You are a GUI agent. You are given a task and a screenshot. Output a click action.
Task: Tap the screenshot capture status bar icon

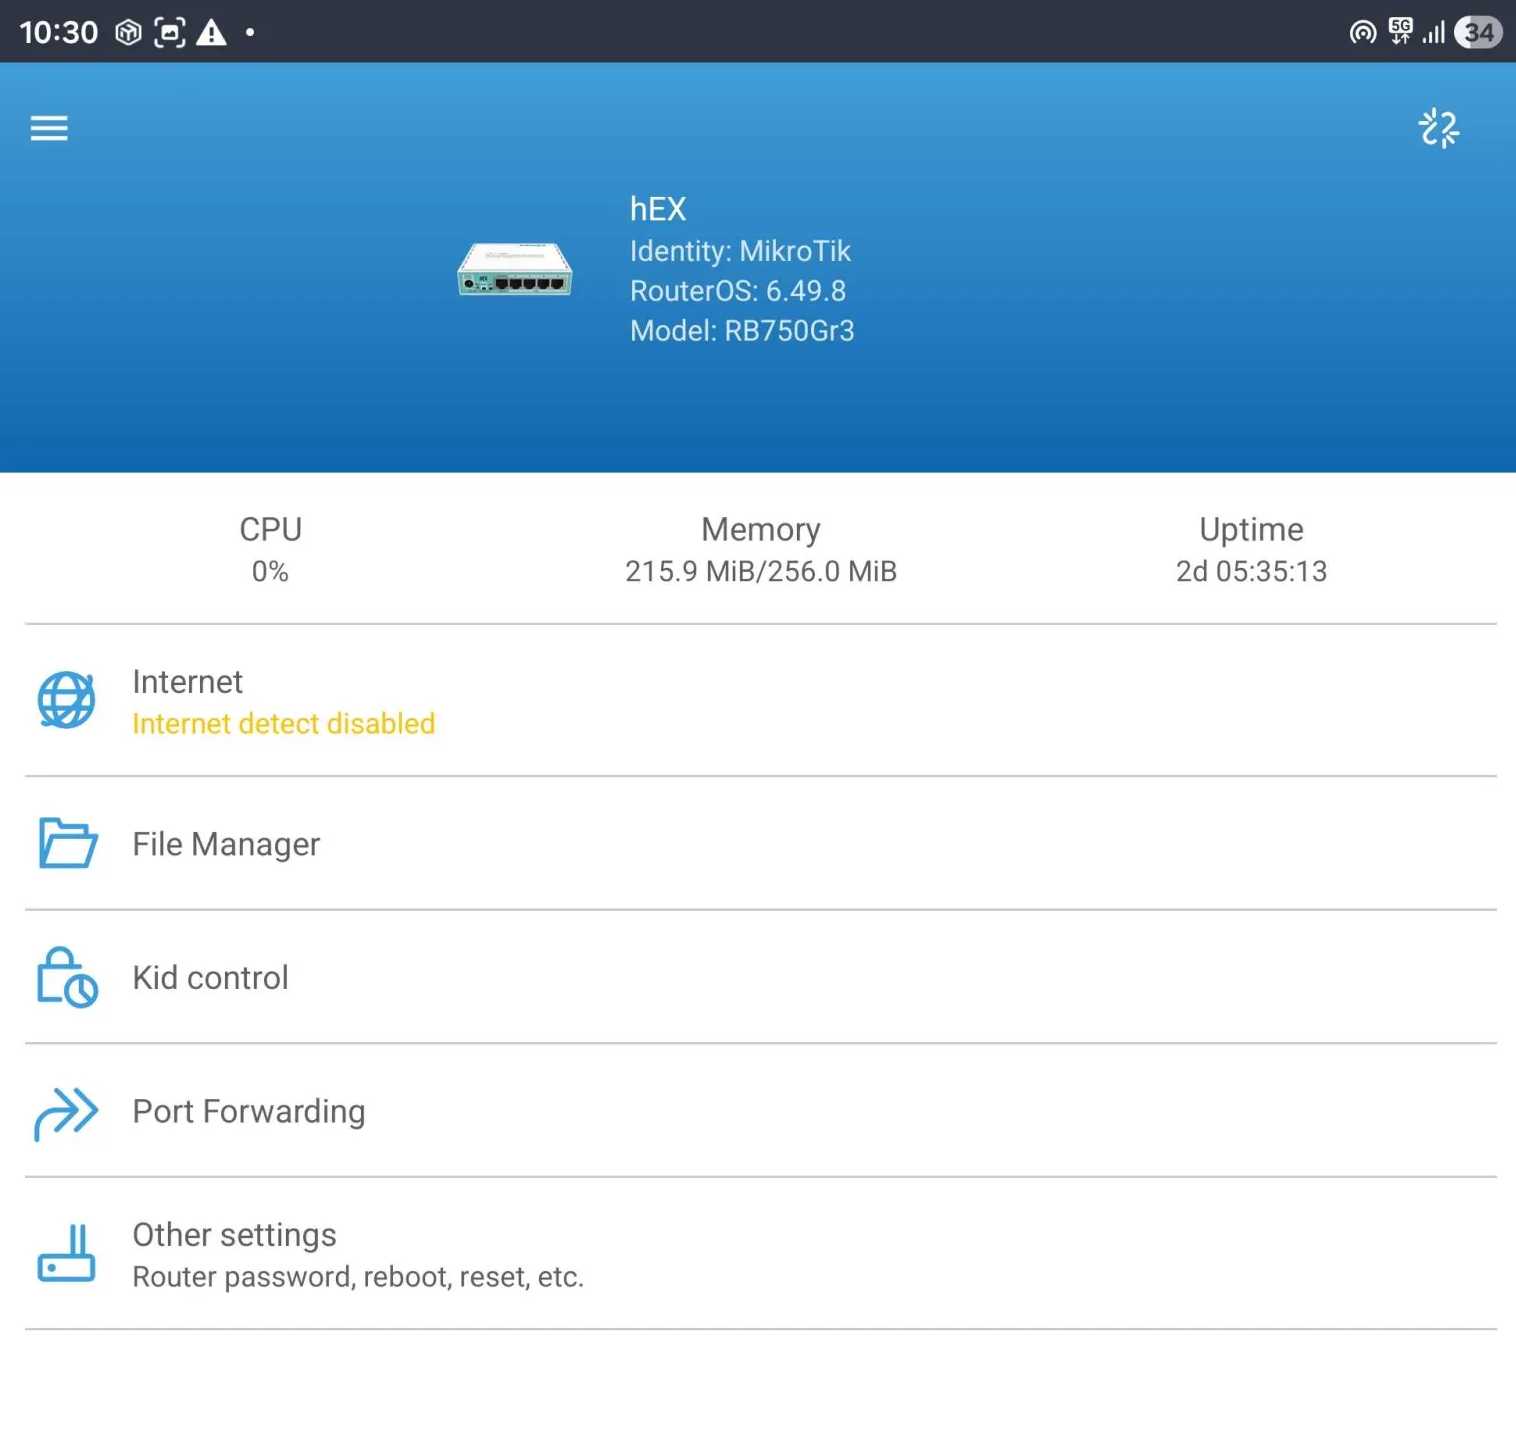point(170,33)
